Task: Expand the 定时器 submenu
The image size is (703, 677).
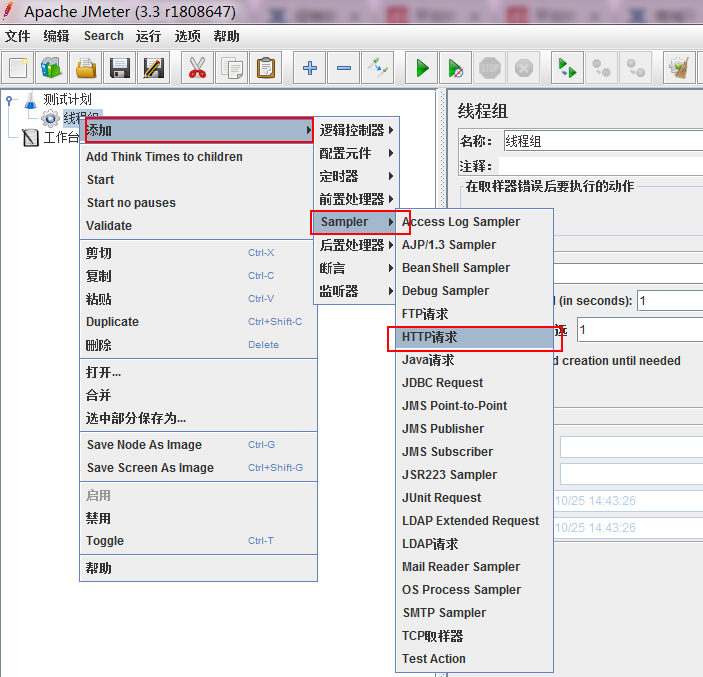Action: 355,176
